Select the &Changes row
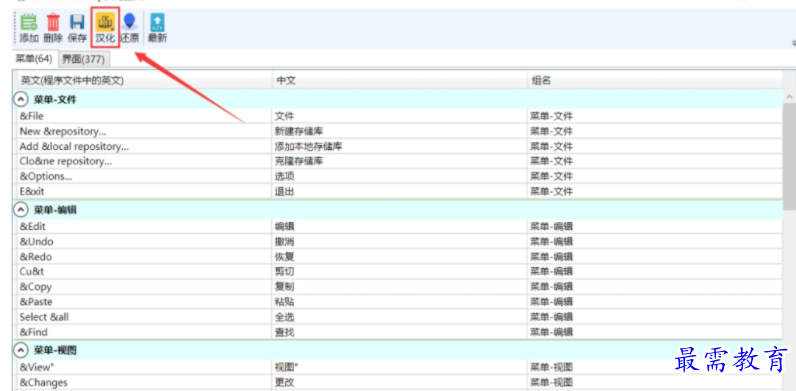The width and height of the screenshot is (796, 391). (x=399, y=382)
